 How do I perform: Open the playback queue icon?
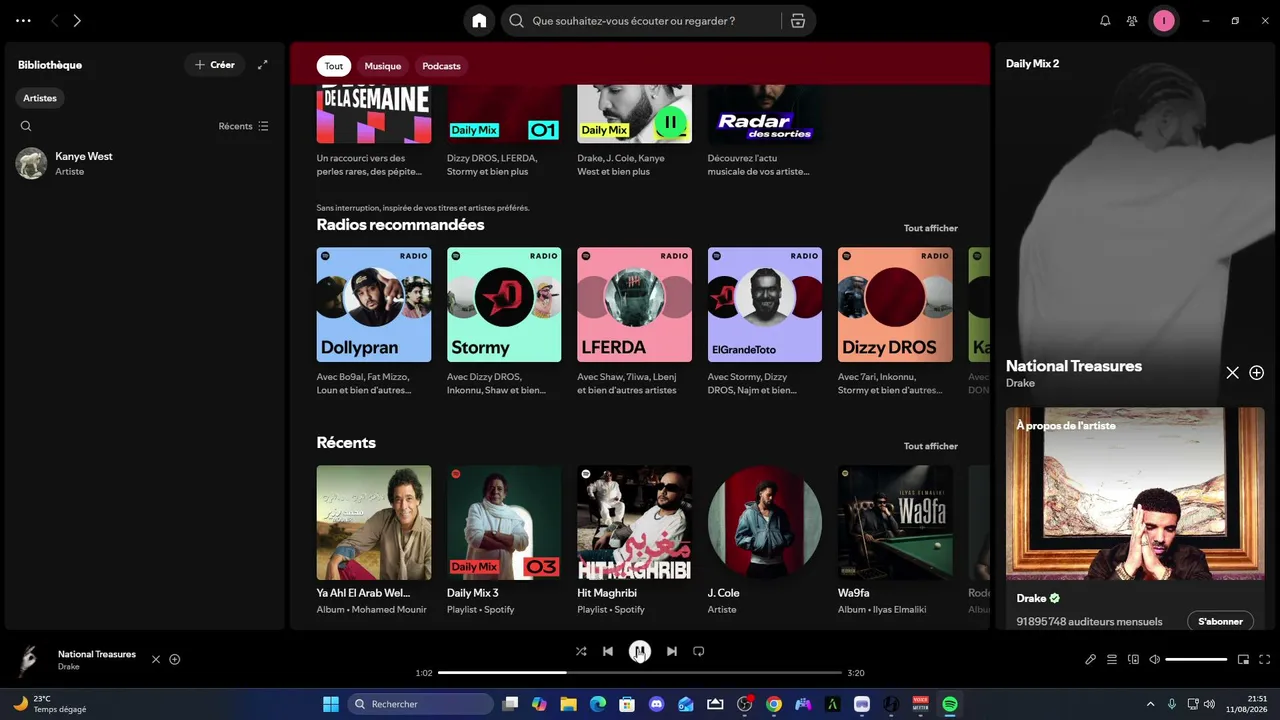[x=1112, y=660]
